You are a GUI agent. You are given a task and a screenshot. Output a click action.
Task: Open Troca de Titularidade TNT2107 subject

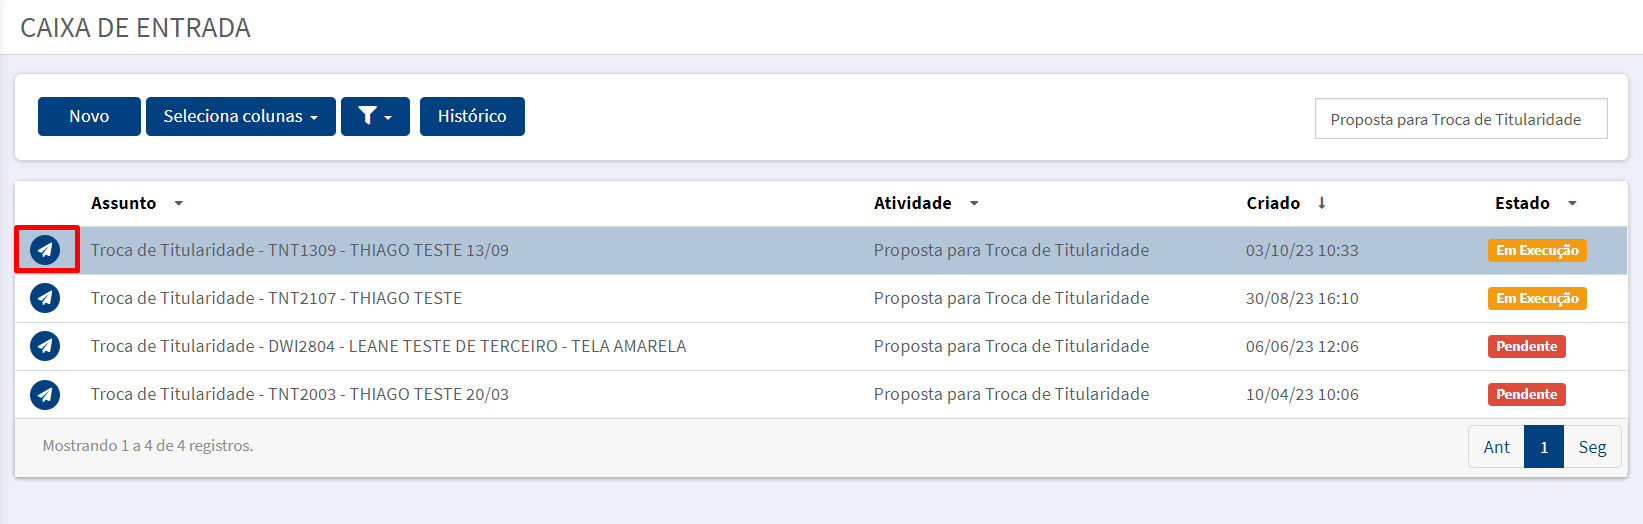(277, 298)
